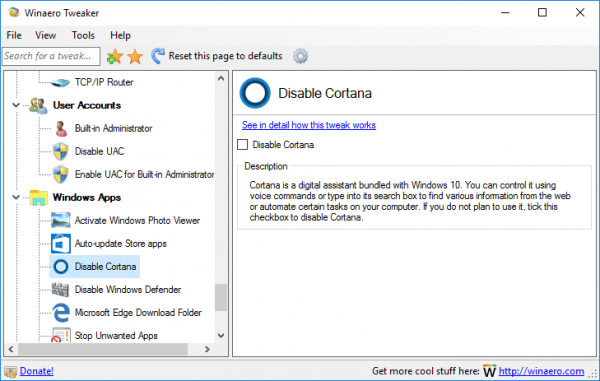Click tree horizontal scrollbar right arrow
This screenshot has height=381, width=600.
tap(207, 349)
